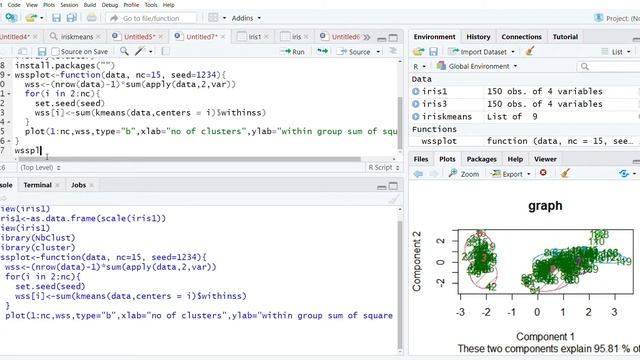
Task: Show editor document in new window
Action: [22, 51]
